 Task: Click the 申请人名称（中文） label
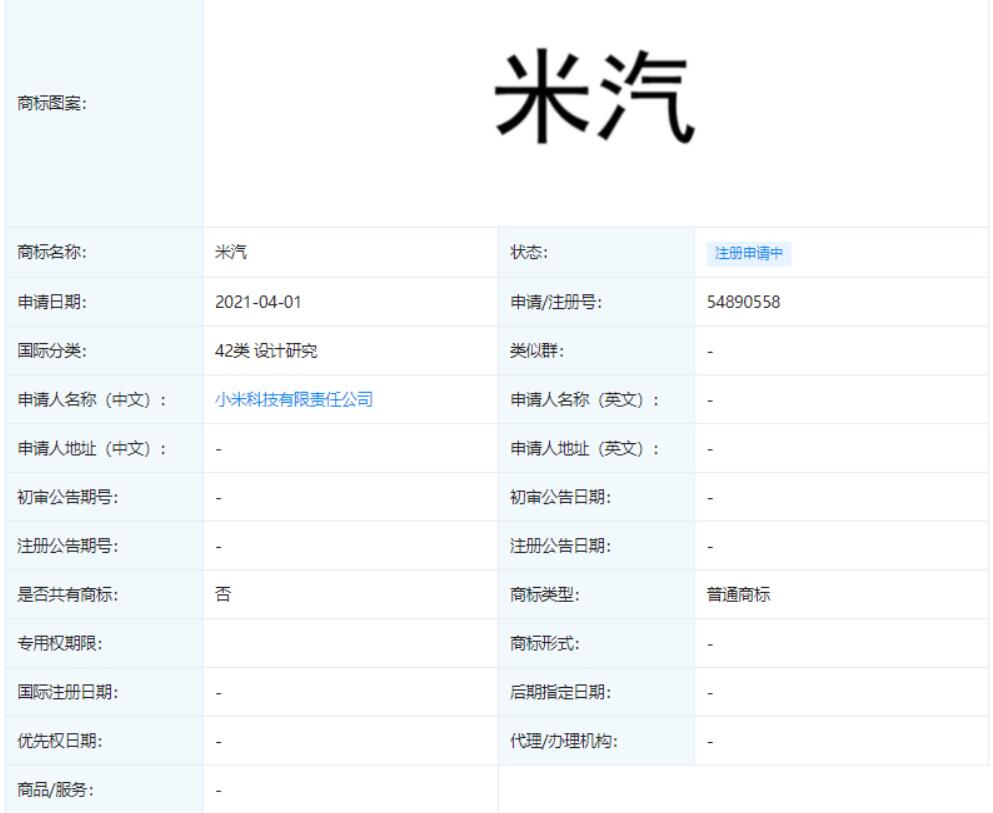(x=92, y=400)
